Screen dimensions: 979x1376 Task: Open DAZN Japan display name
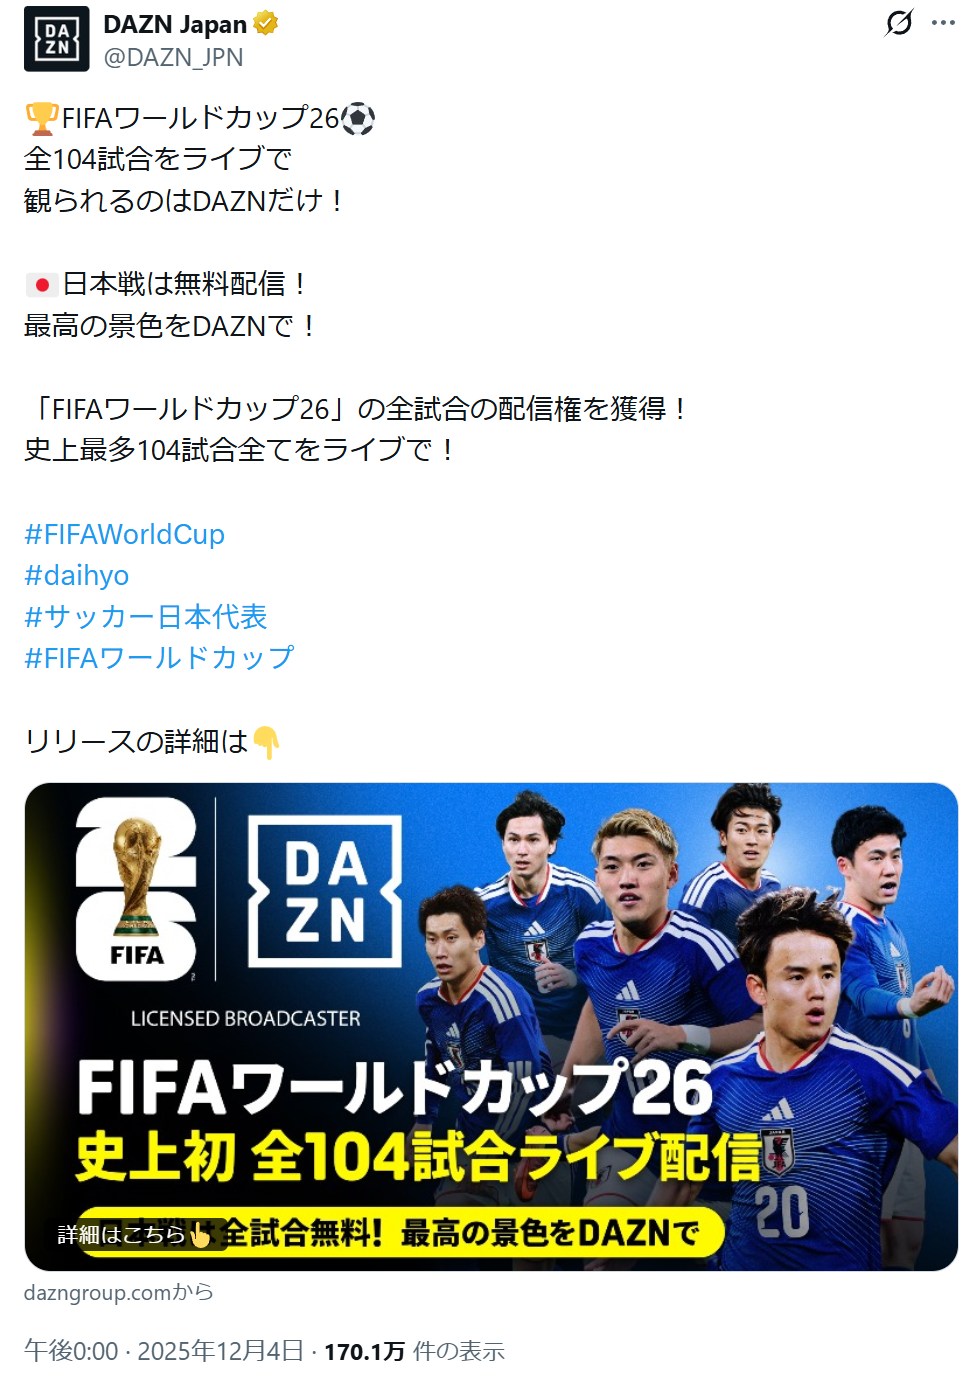tap(175, 24)
